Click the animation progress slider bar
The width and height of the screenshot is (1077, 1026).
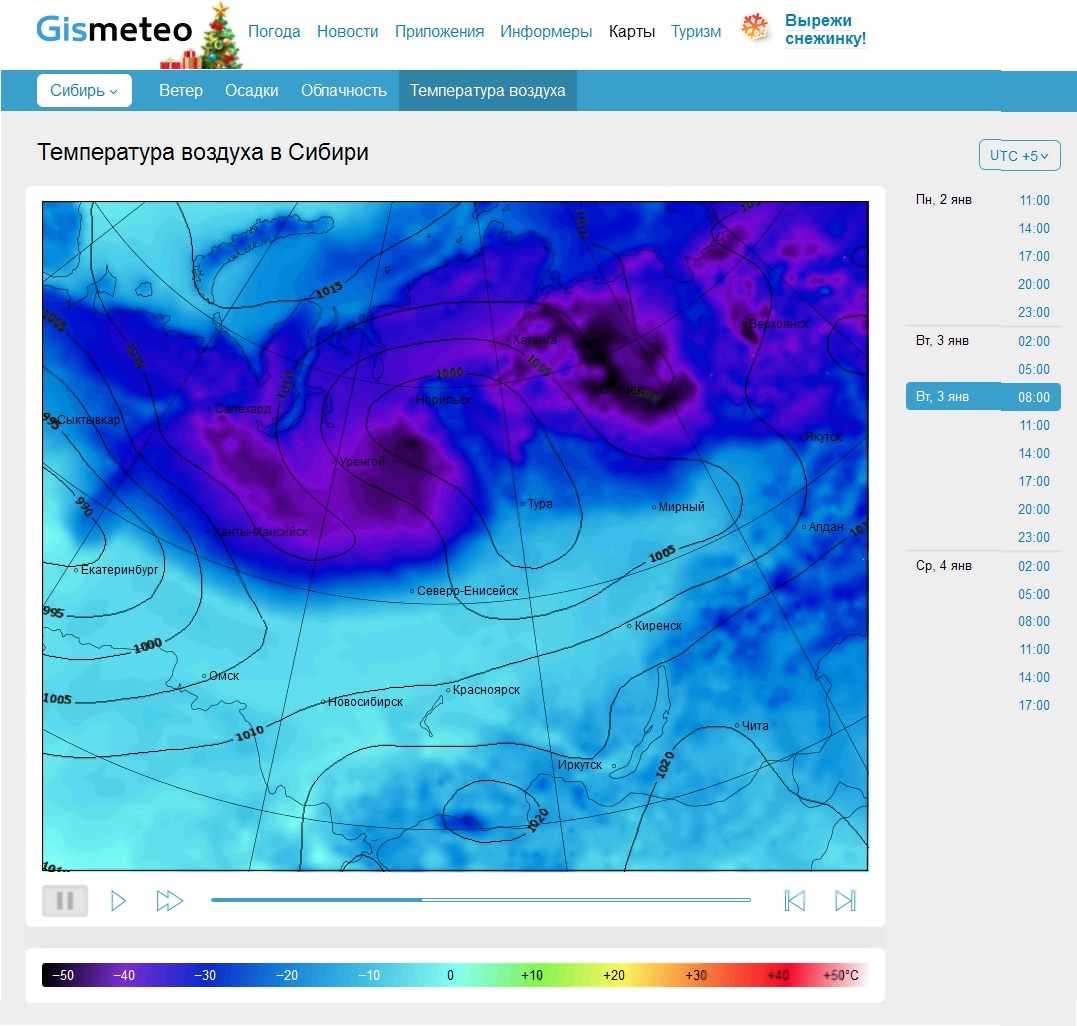(480, 900)
